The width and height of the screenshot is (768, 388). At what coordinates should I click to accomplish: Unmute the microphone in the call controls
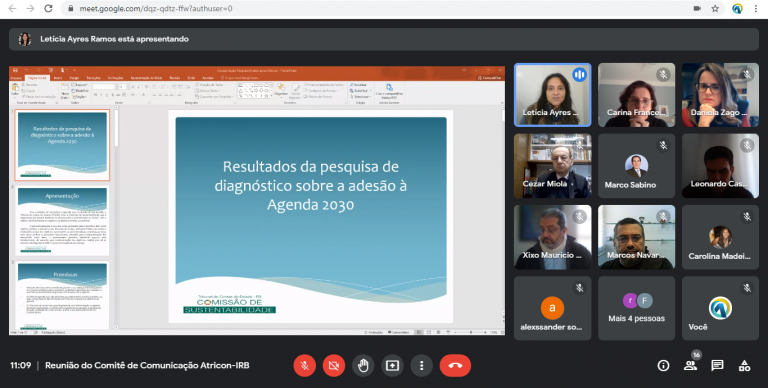[x=305, y=365]
